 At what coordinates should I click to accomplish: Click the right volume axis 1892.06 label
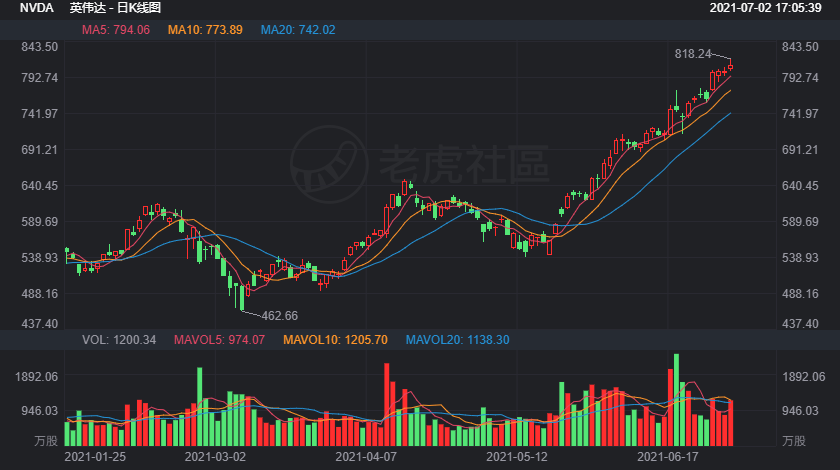[804, 377]
